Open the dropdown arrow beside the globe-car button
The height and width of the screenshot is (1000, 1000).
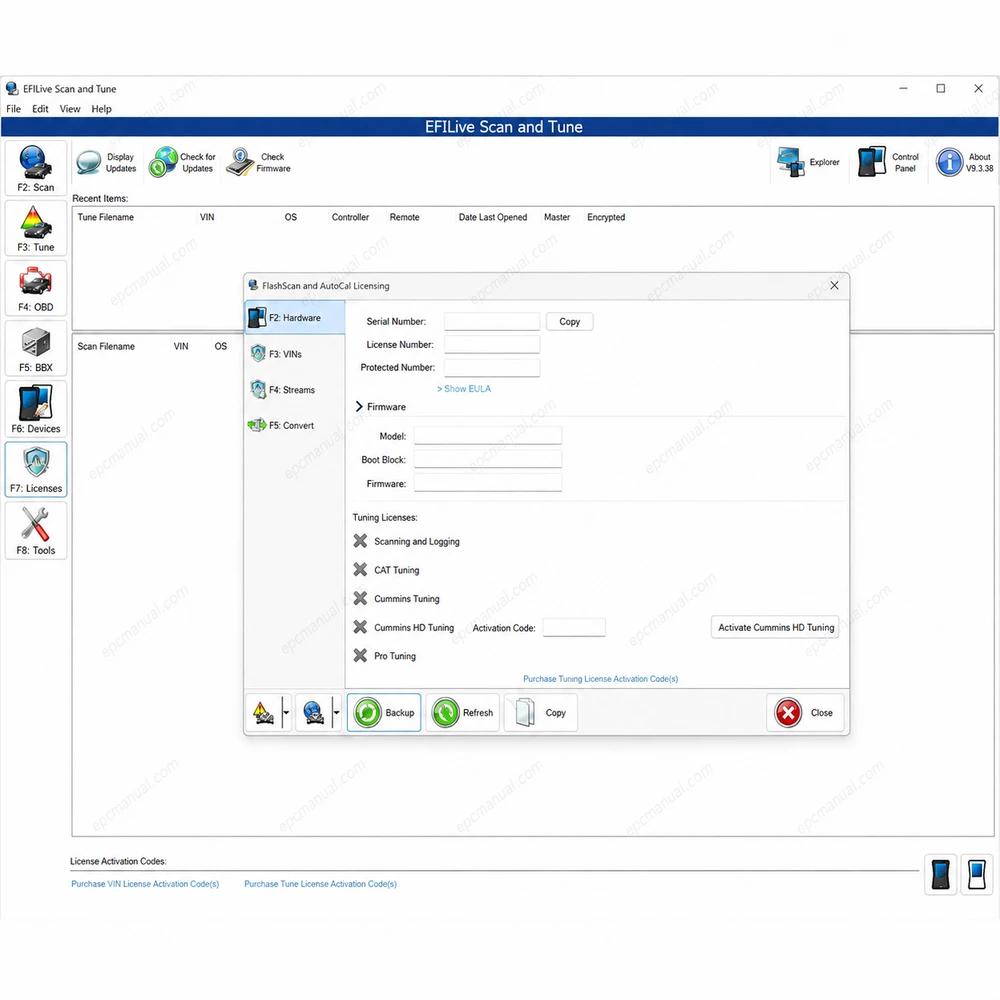coord(337,713)
